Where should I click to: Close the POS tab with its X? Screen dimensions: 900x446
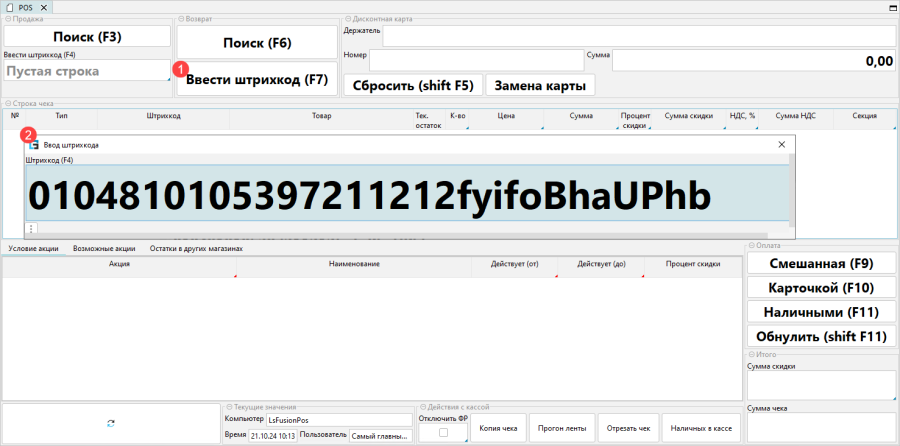click(44, 7)
